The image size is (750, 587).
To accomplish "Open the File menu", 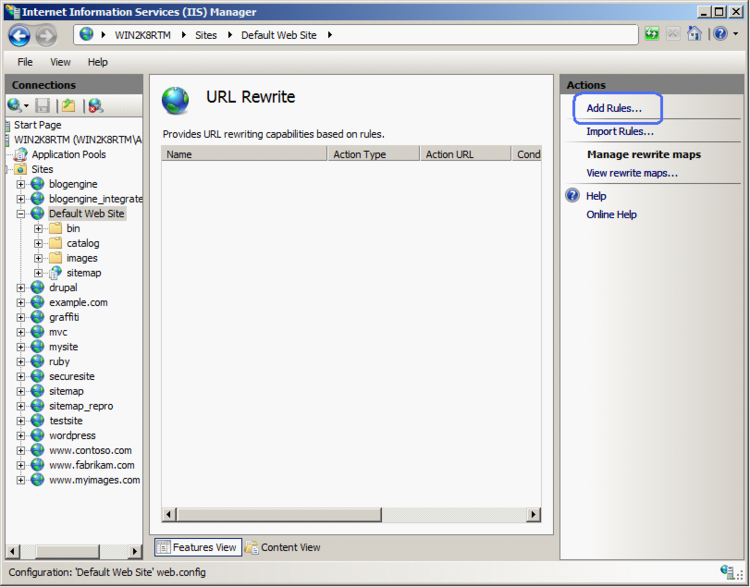I will (x=25, y=62).
